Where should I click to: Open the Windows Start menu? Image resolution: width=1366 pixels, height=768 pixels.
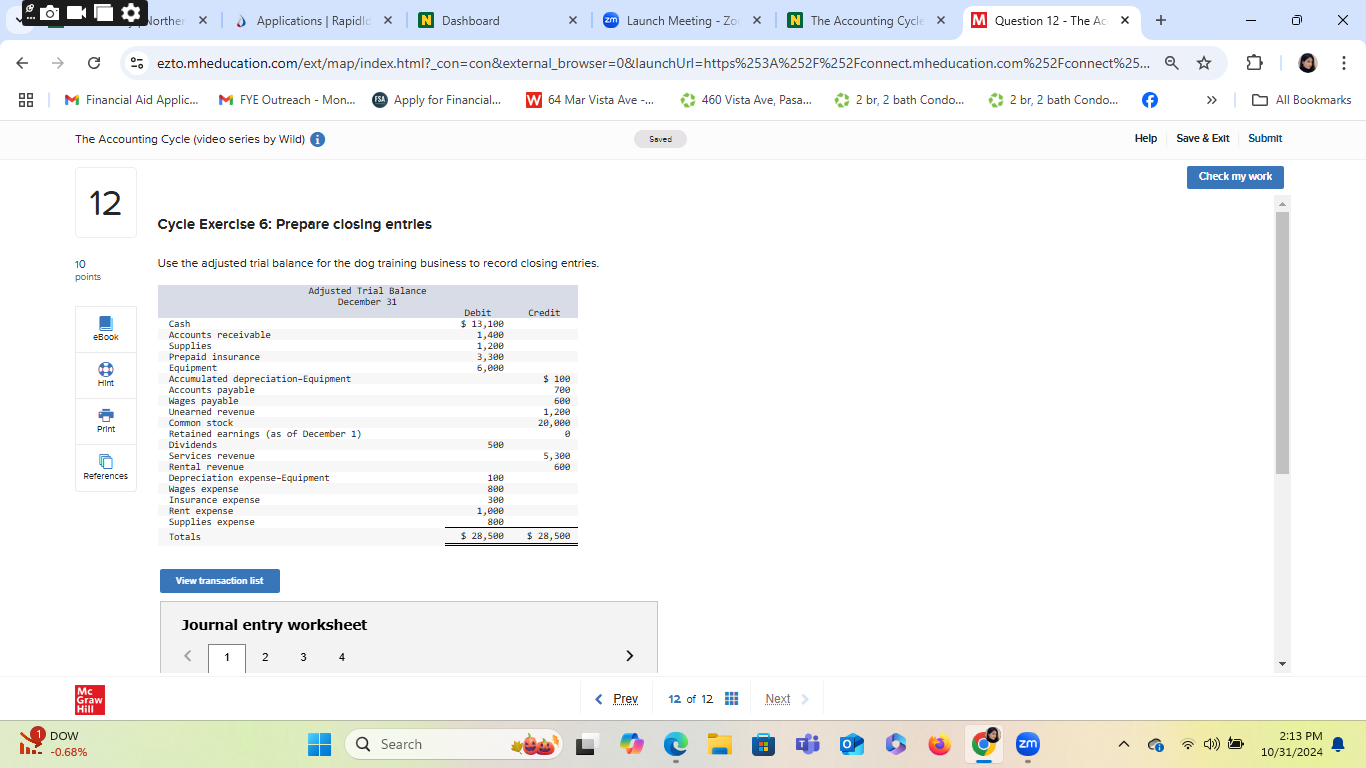click(319, 744)
